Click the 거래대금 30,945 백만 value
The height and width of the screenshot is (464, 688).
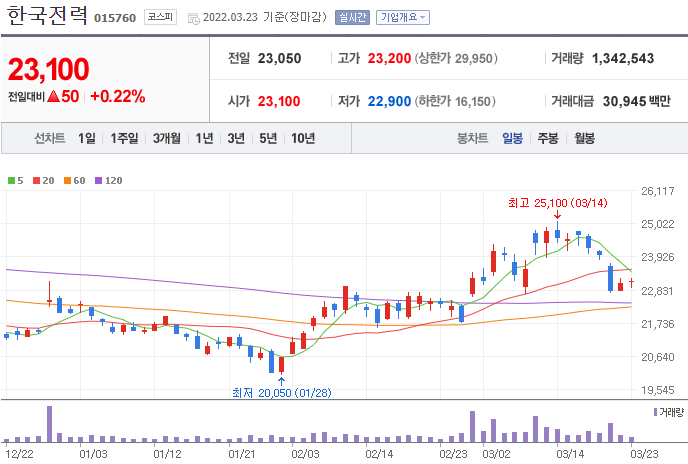tap(637, 101)
